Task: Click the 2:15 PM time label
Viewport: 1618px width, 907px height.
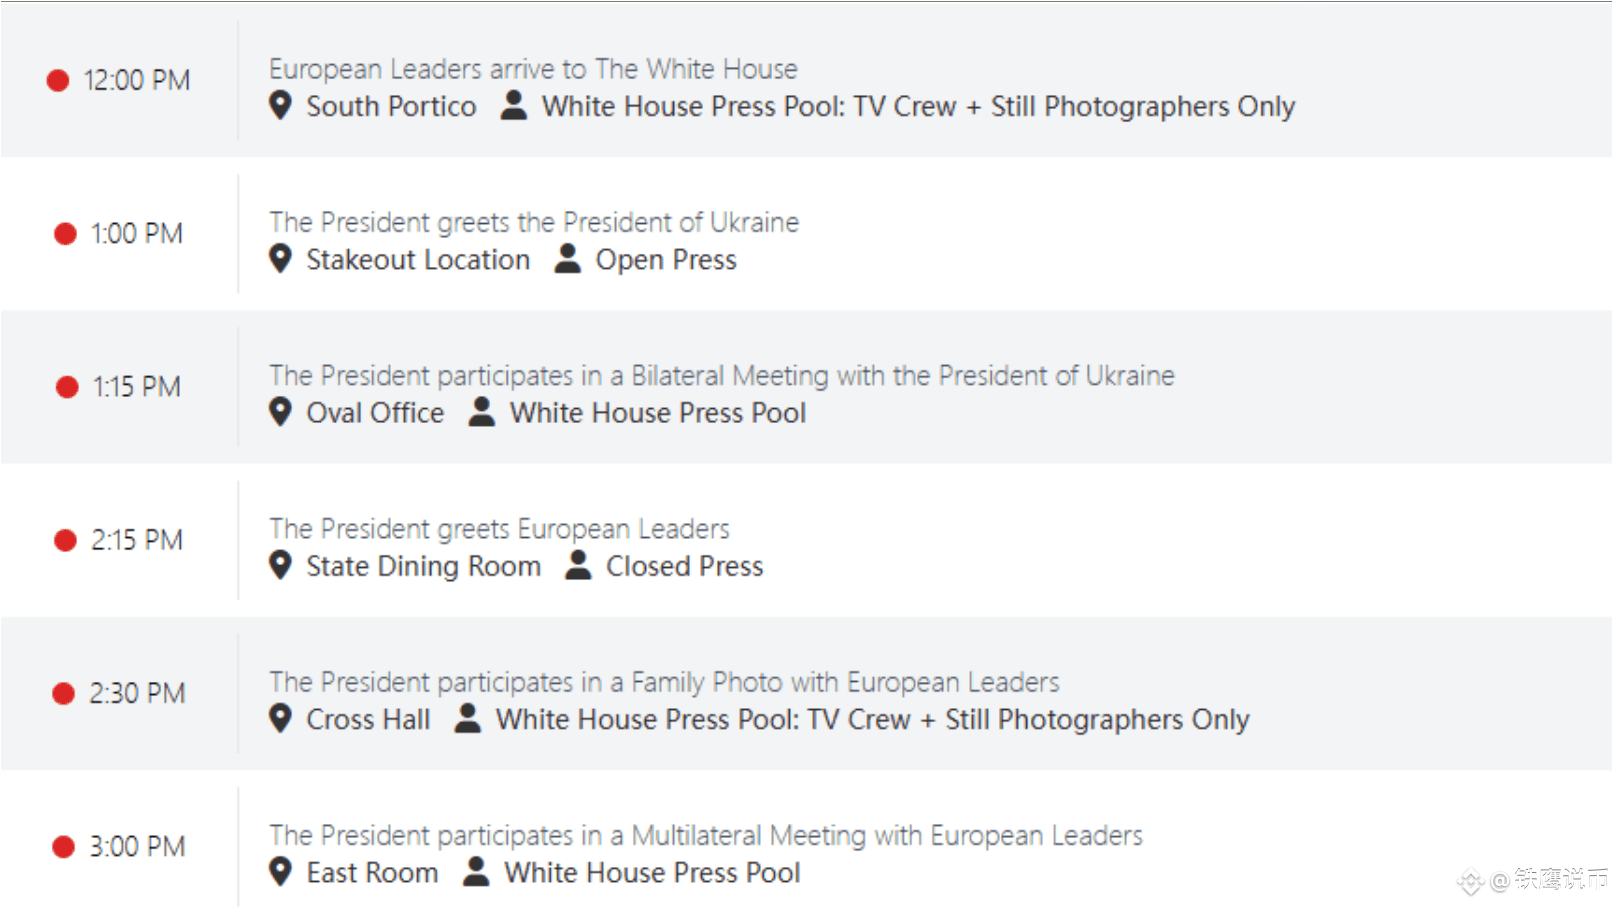Action: [x=137, y=540]
